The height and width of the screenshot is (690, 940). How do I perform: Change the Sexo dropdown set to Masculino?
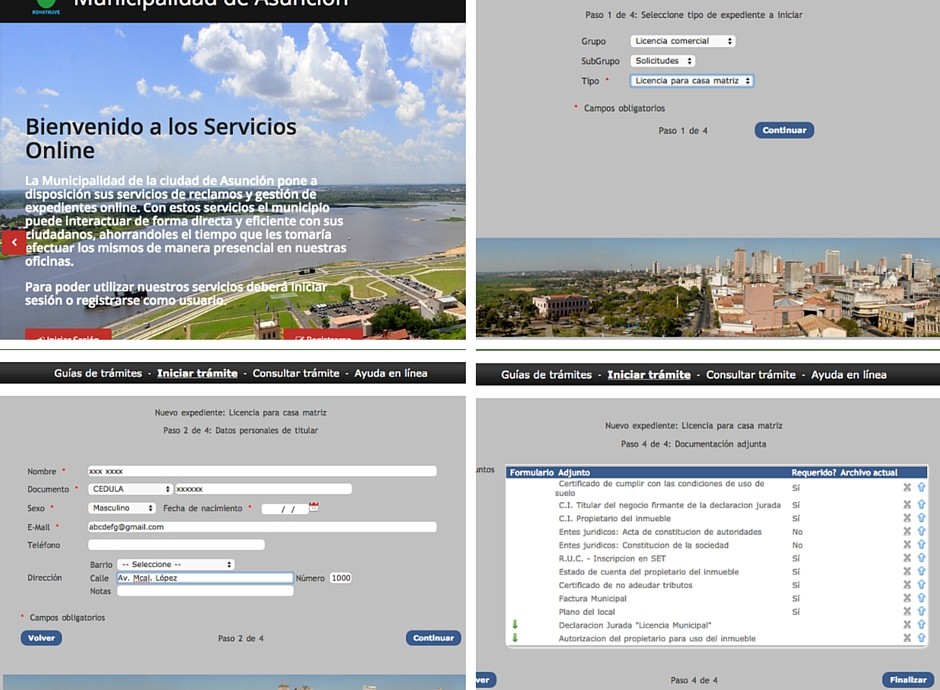click(122, 508)
